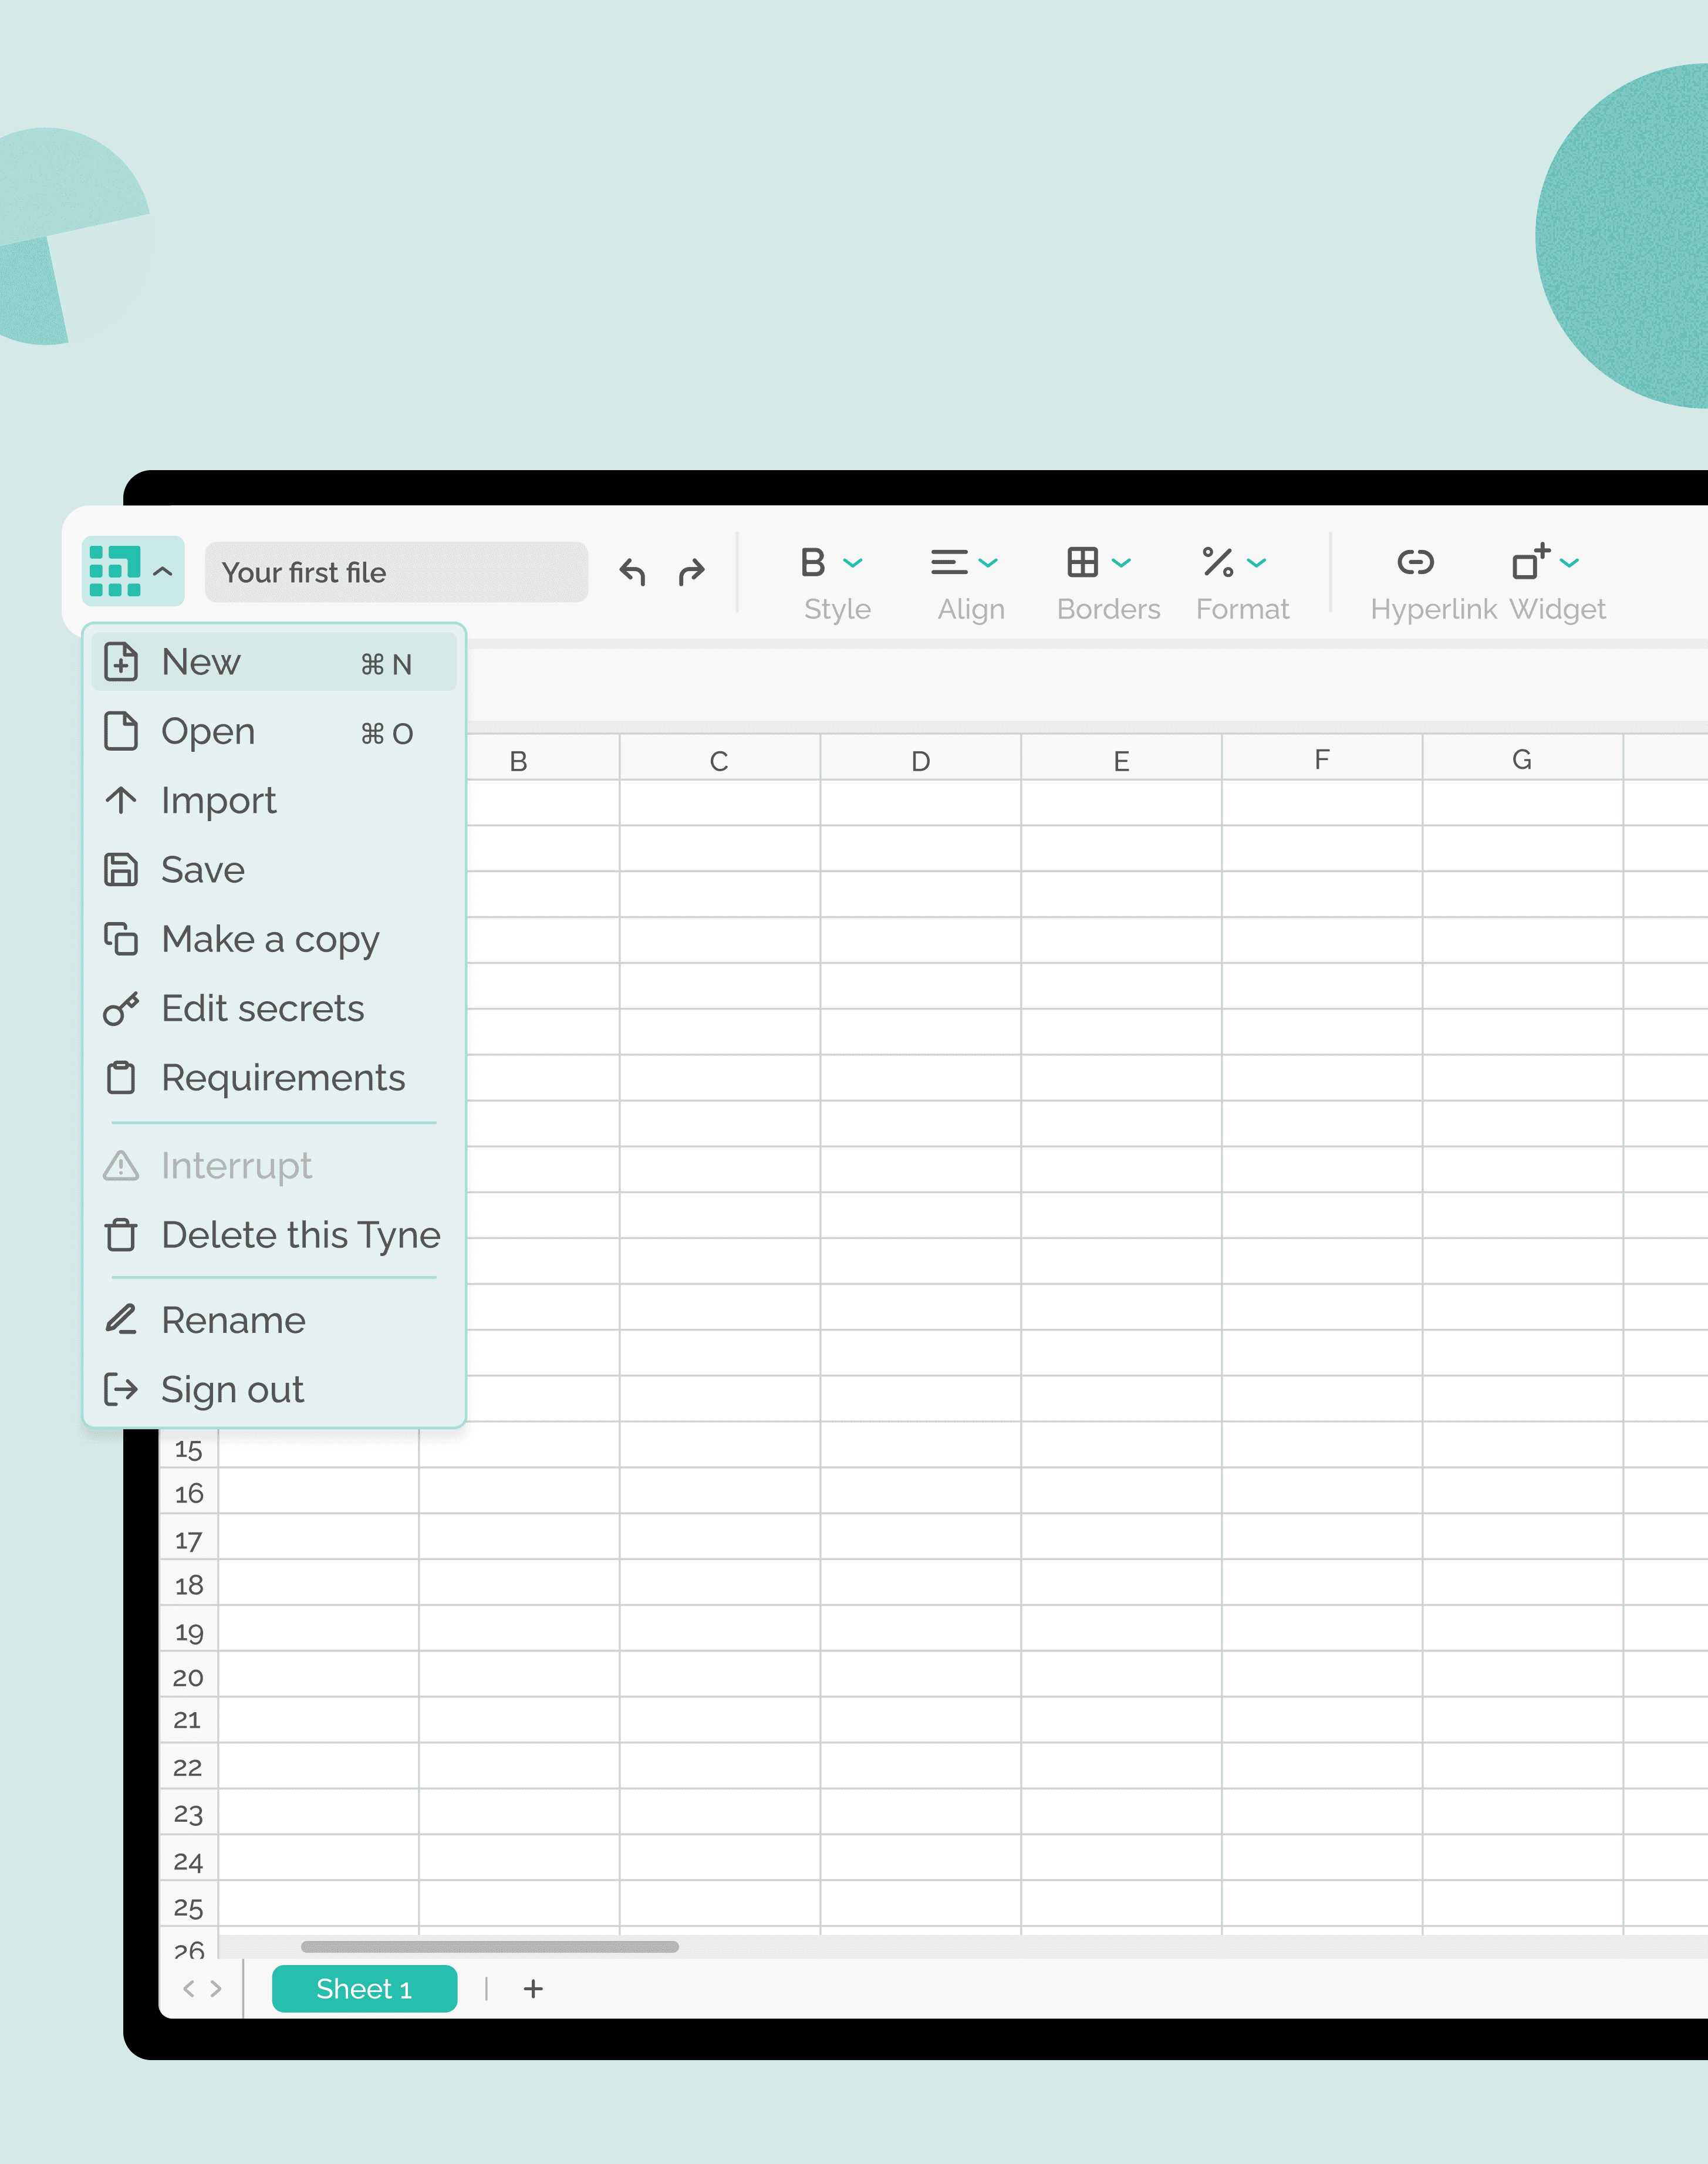Click the previous sheet arrow

pyautogui.click(x=189, y=1988)
